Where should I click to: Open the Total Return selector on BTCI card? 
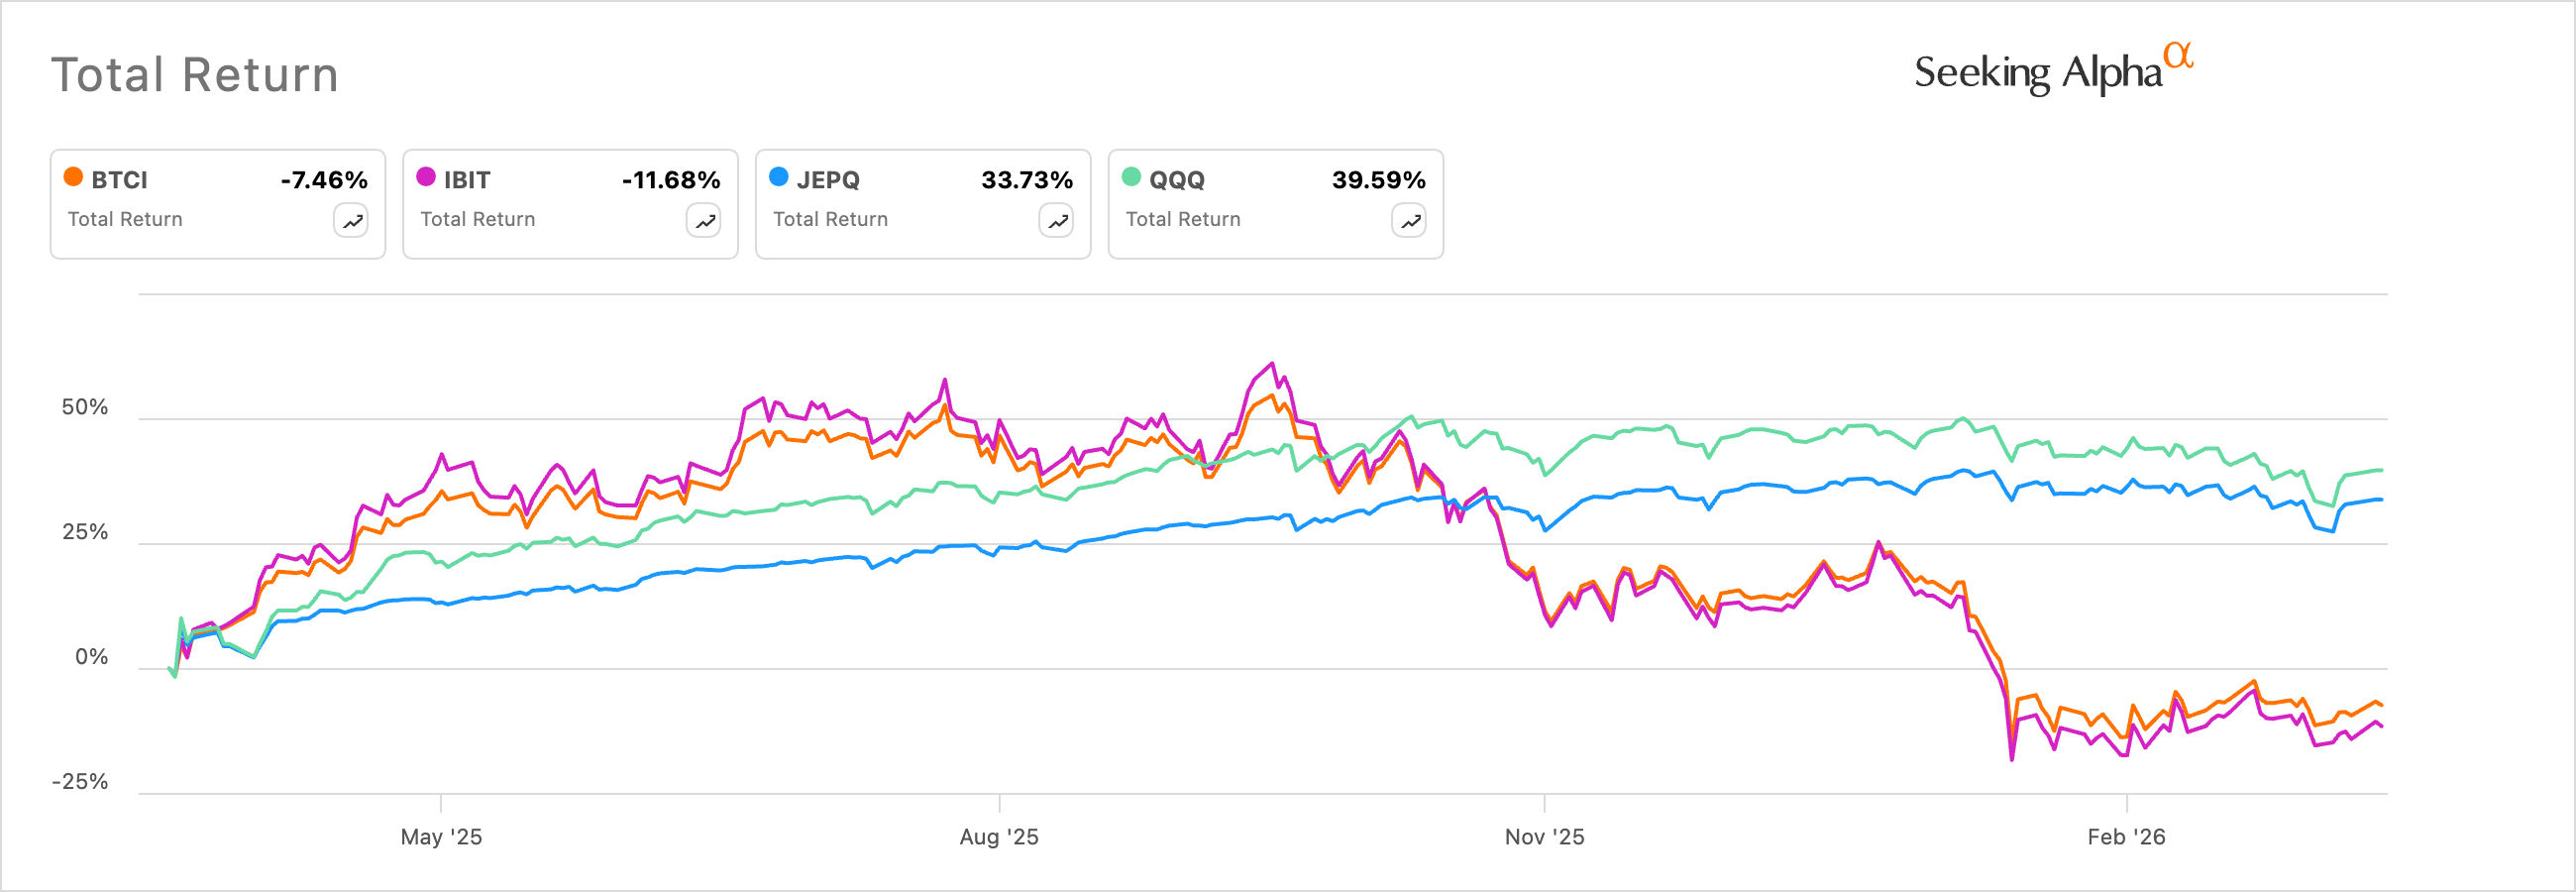pyautogui.click(x=125, y=219)
